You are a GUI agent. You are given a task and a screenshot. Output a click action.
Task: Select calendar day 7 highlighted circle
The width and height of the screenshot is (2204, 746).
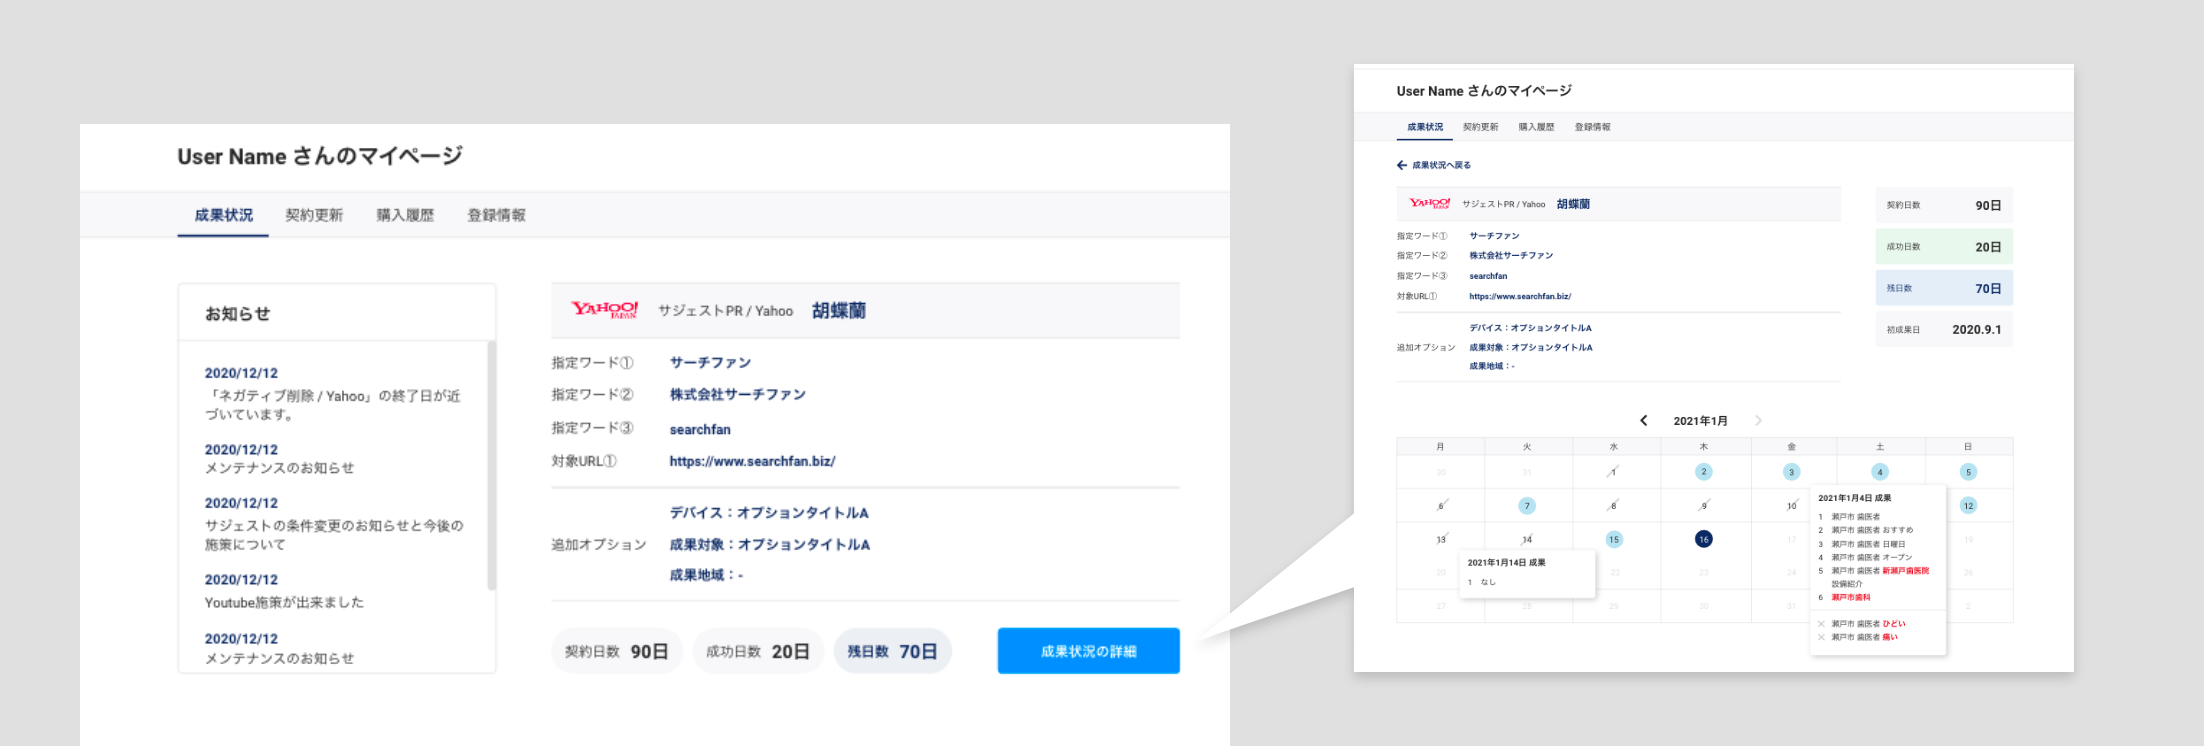coord(1527,506)
